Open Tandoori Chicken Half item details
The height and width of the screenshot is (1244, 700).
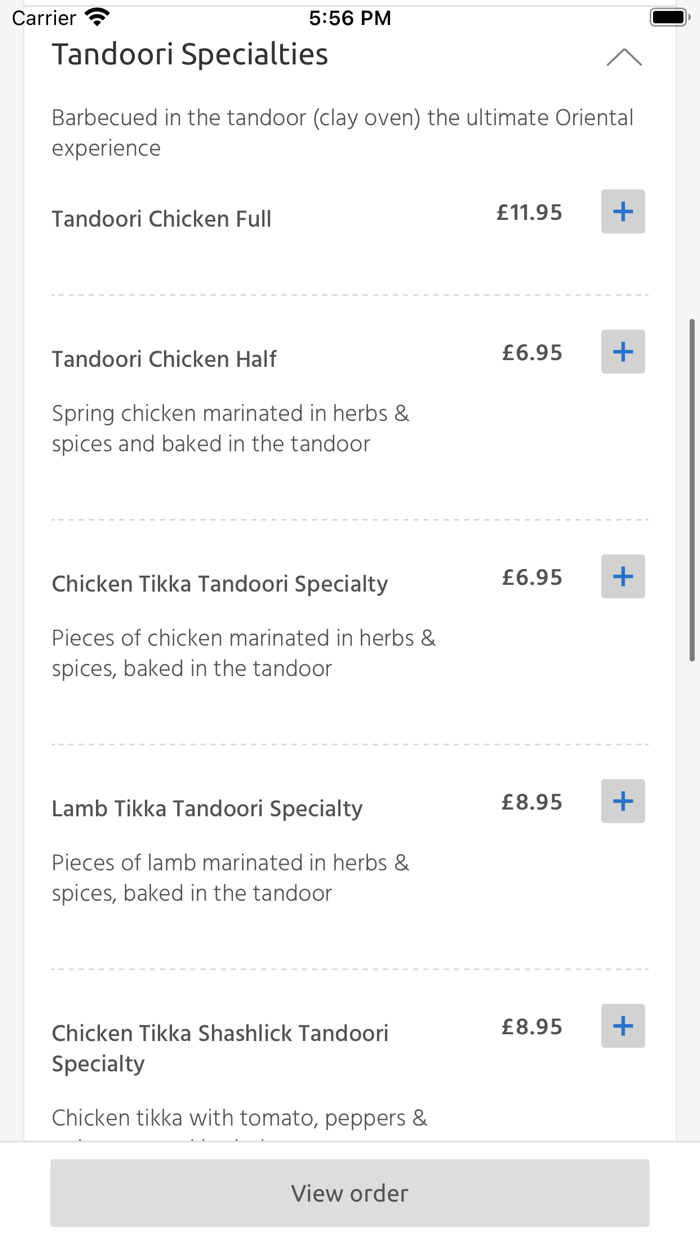(x=164, y=358)
